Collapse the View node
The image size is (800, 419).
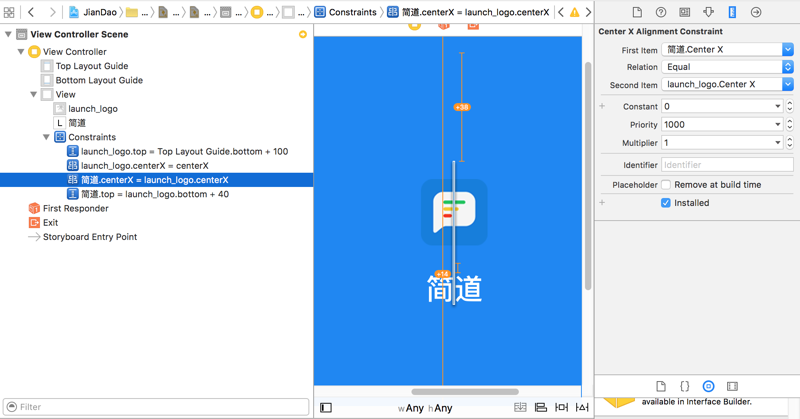tap(34, 94)
